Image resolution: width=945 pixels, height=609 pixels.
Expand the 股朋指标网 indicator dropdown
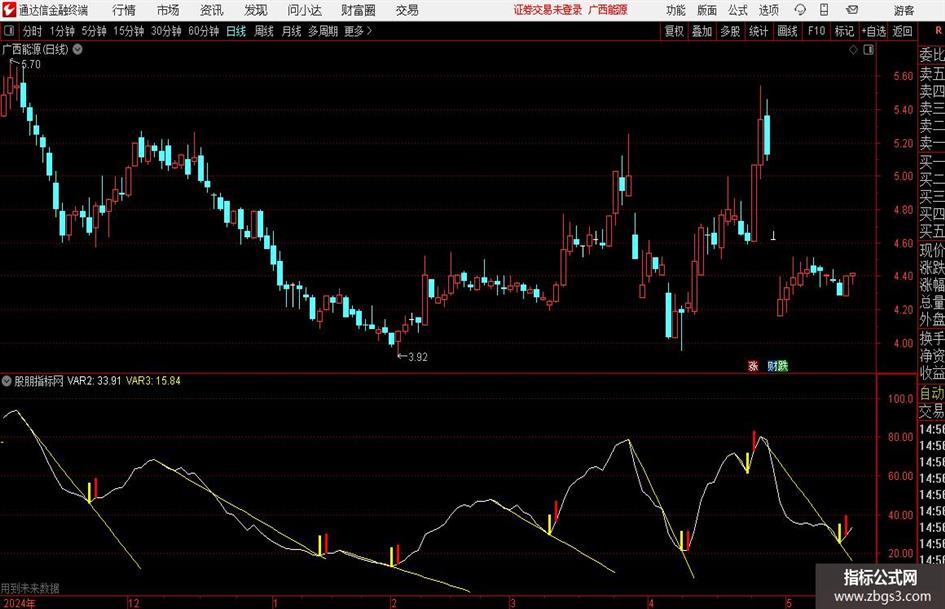(7, 381)
